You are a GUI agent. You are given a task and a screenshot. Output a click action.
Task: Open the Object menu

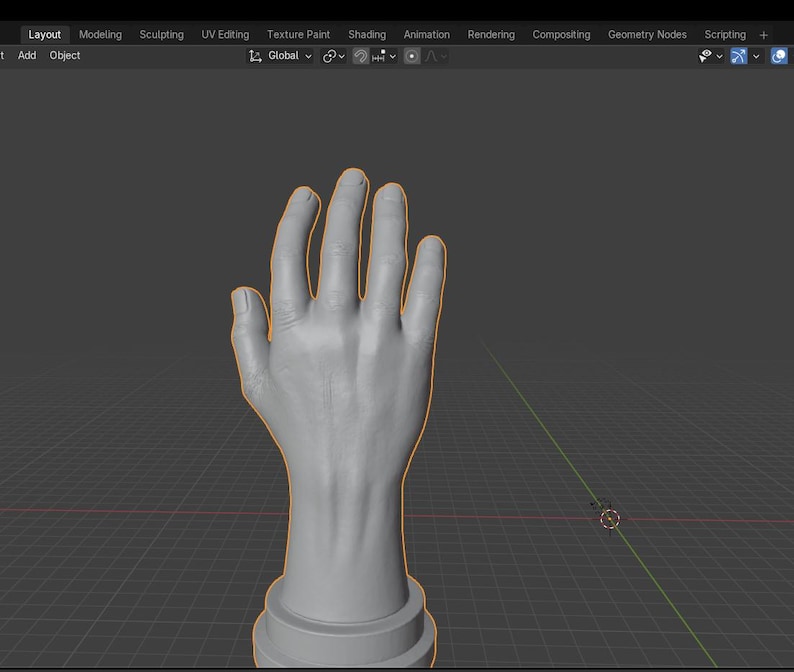click(64, 55)
